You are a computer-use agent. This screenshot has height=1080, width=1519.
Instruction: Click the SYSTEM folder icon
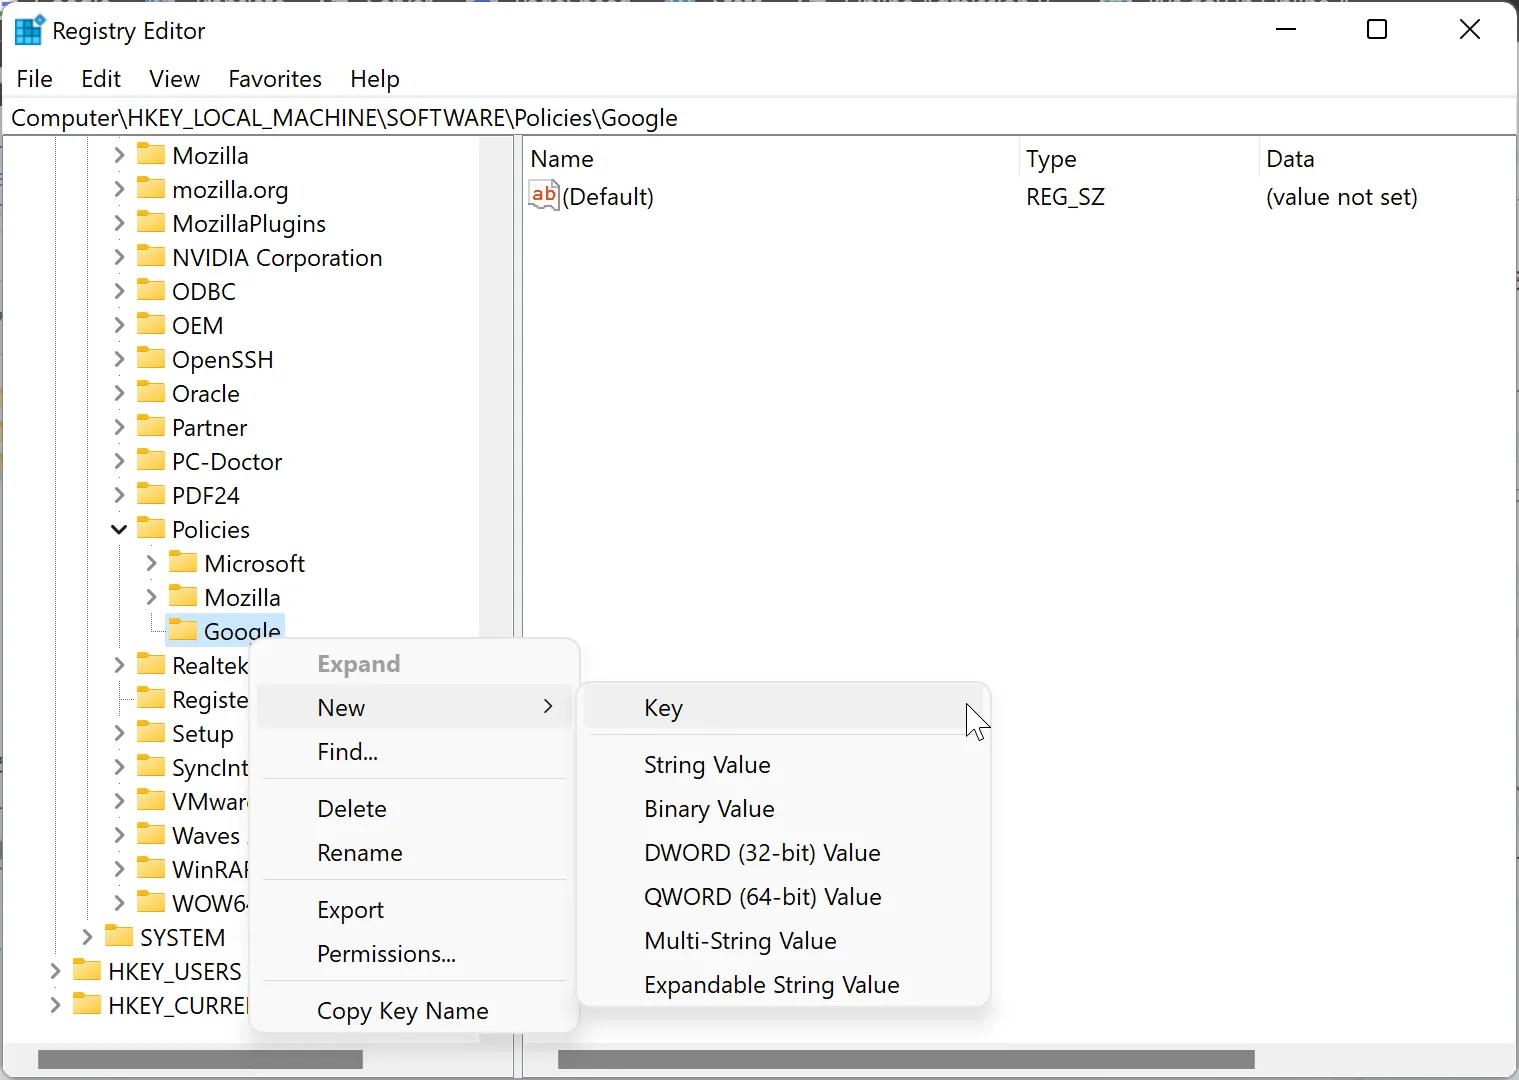119,937
